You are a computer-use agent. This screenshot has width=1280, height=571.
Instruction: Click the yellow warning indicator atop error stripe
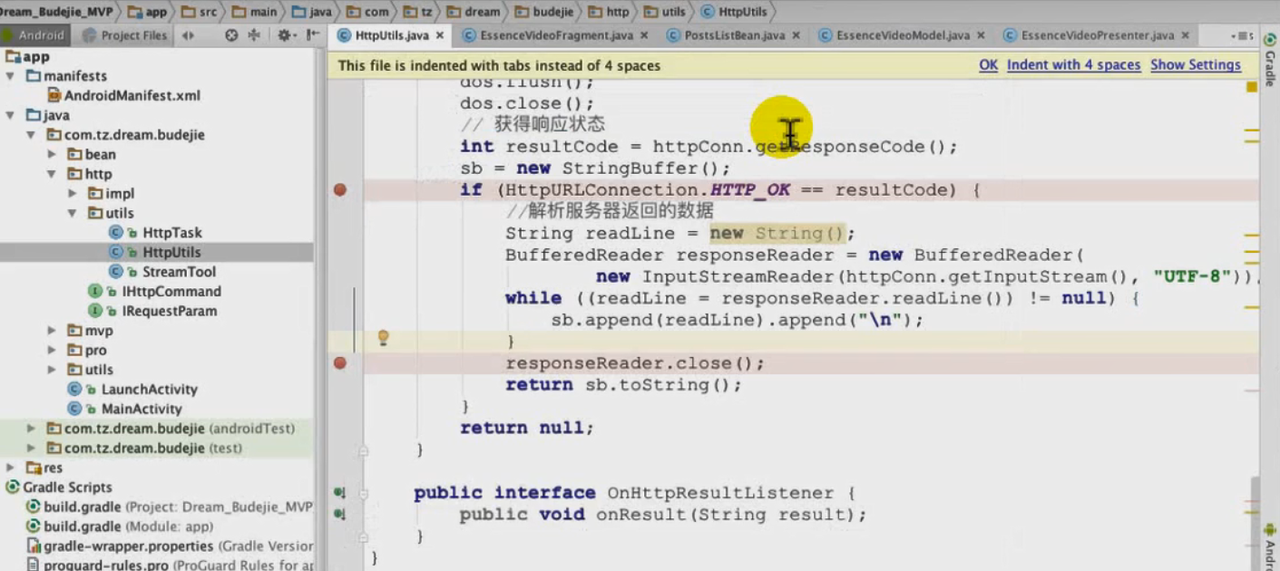1251,87
